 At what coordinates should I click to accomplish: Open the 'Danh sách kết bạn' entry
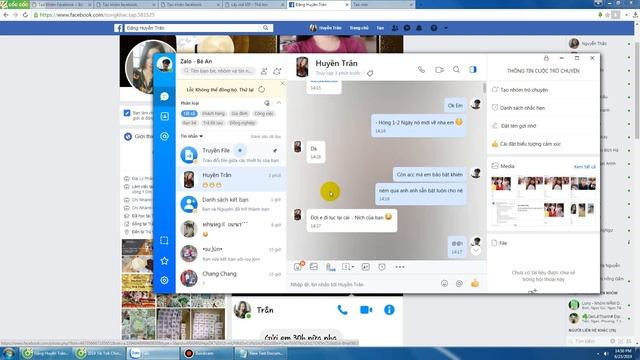pyautogui.click(x=231, y=204)
